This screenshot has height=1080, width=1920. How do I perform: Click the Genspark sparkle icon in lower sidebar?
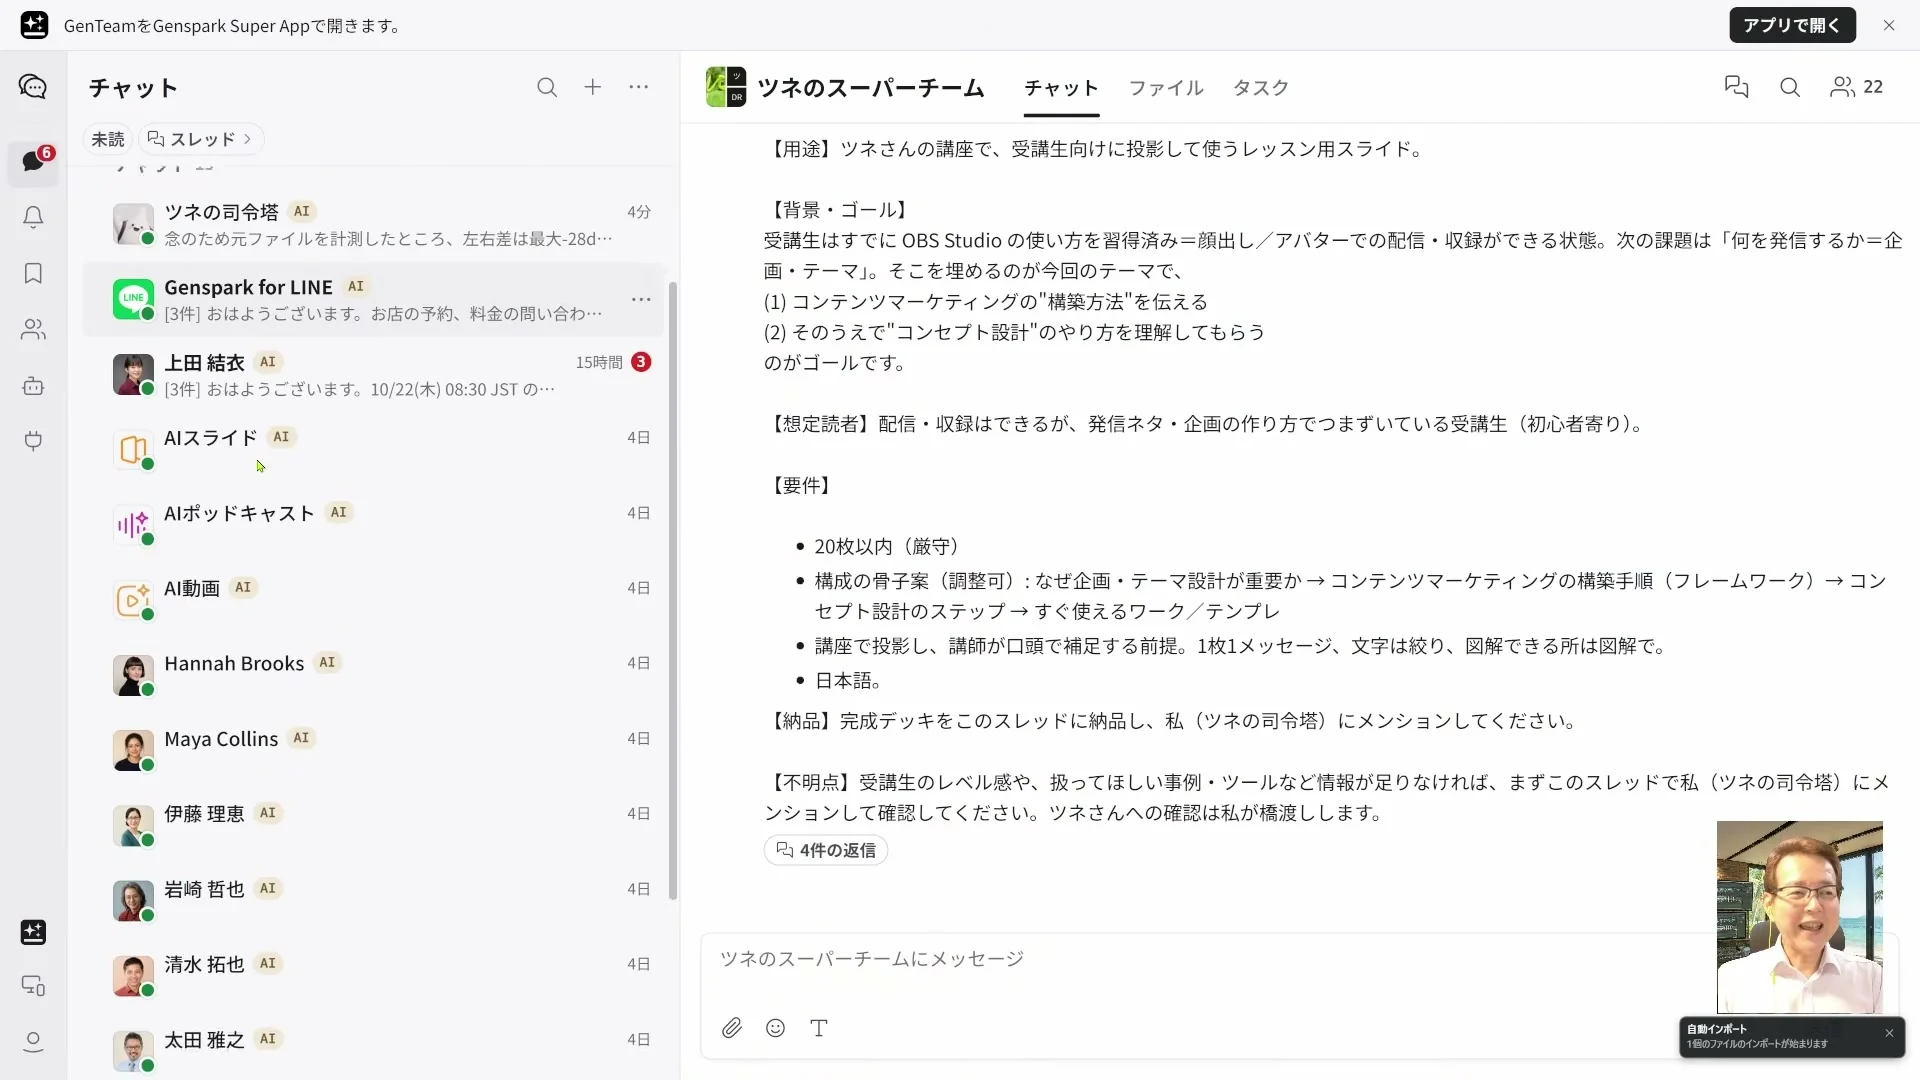(x=33, y=932)
